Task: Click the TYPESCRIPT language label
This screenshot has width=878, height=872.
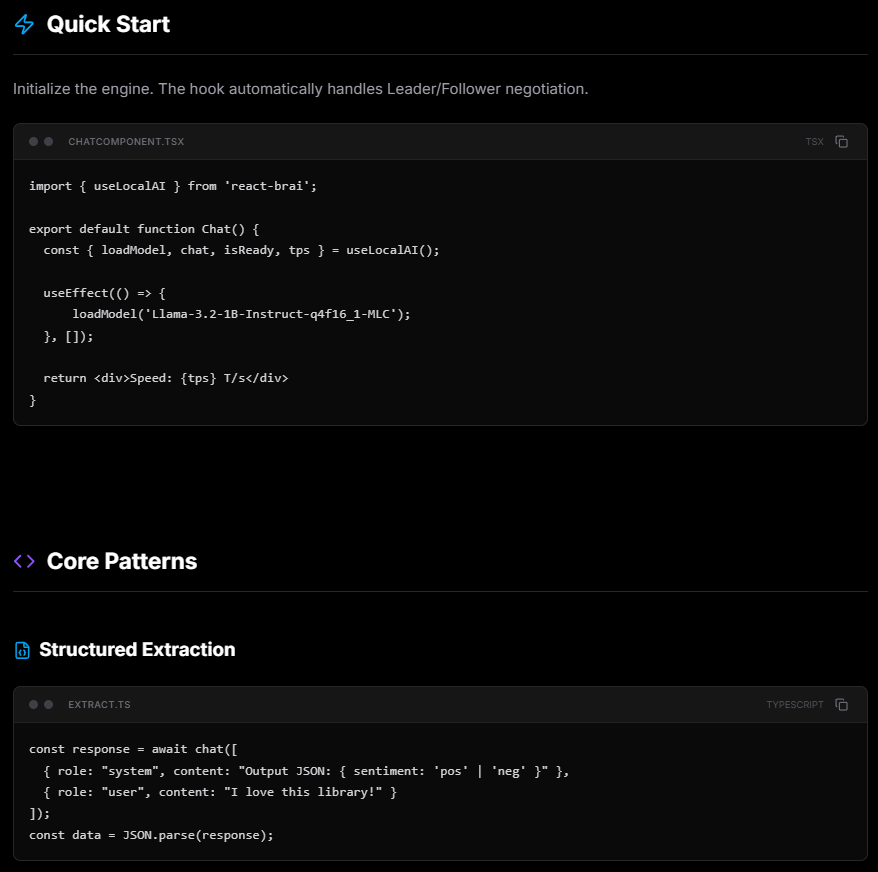Action: 794,704
